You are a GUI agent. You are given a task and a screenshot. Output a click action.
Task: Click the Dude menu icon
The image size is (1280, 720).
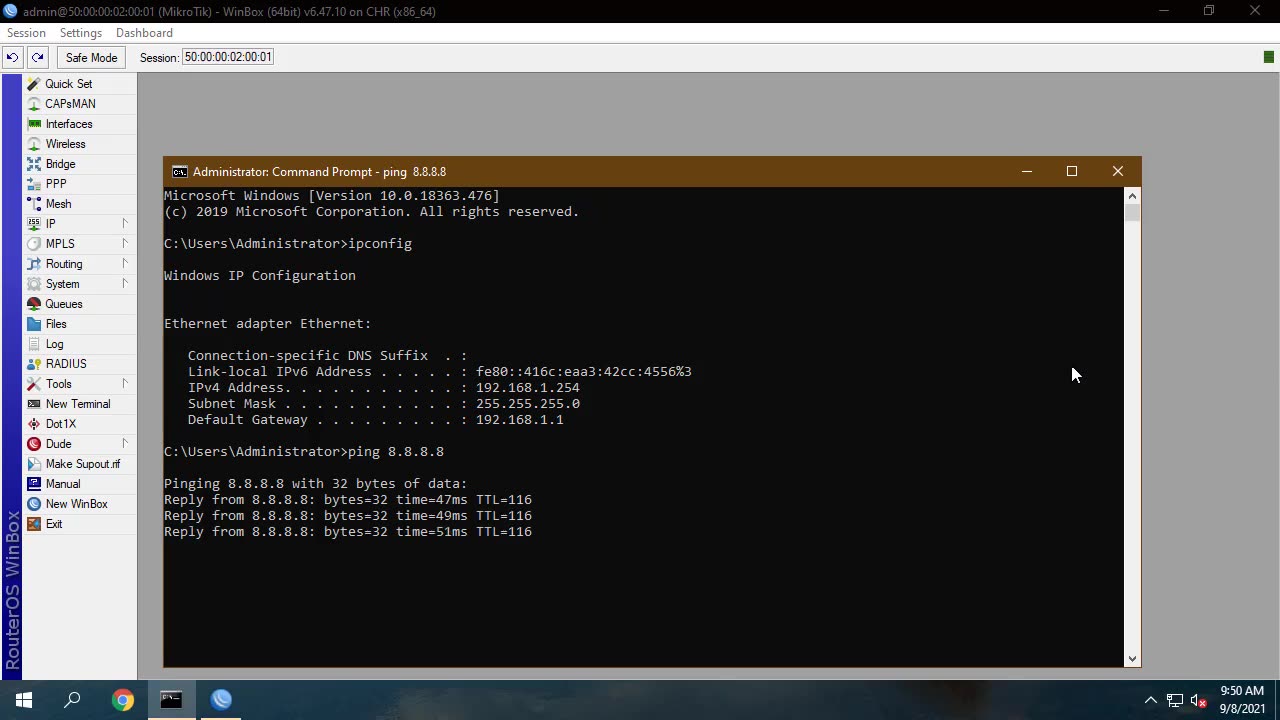pyautogui.click(x=34, y=444)
